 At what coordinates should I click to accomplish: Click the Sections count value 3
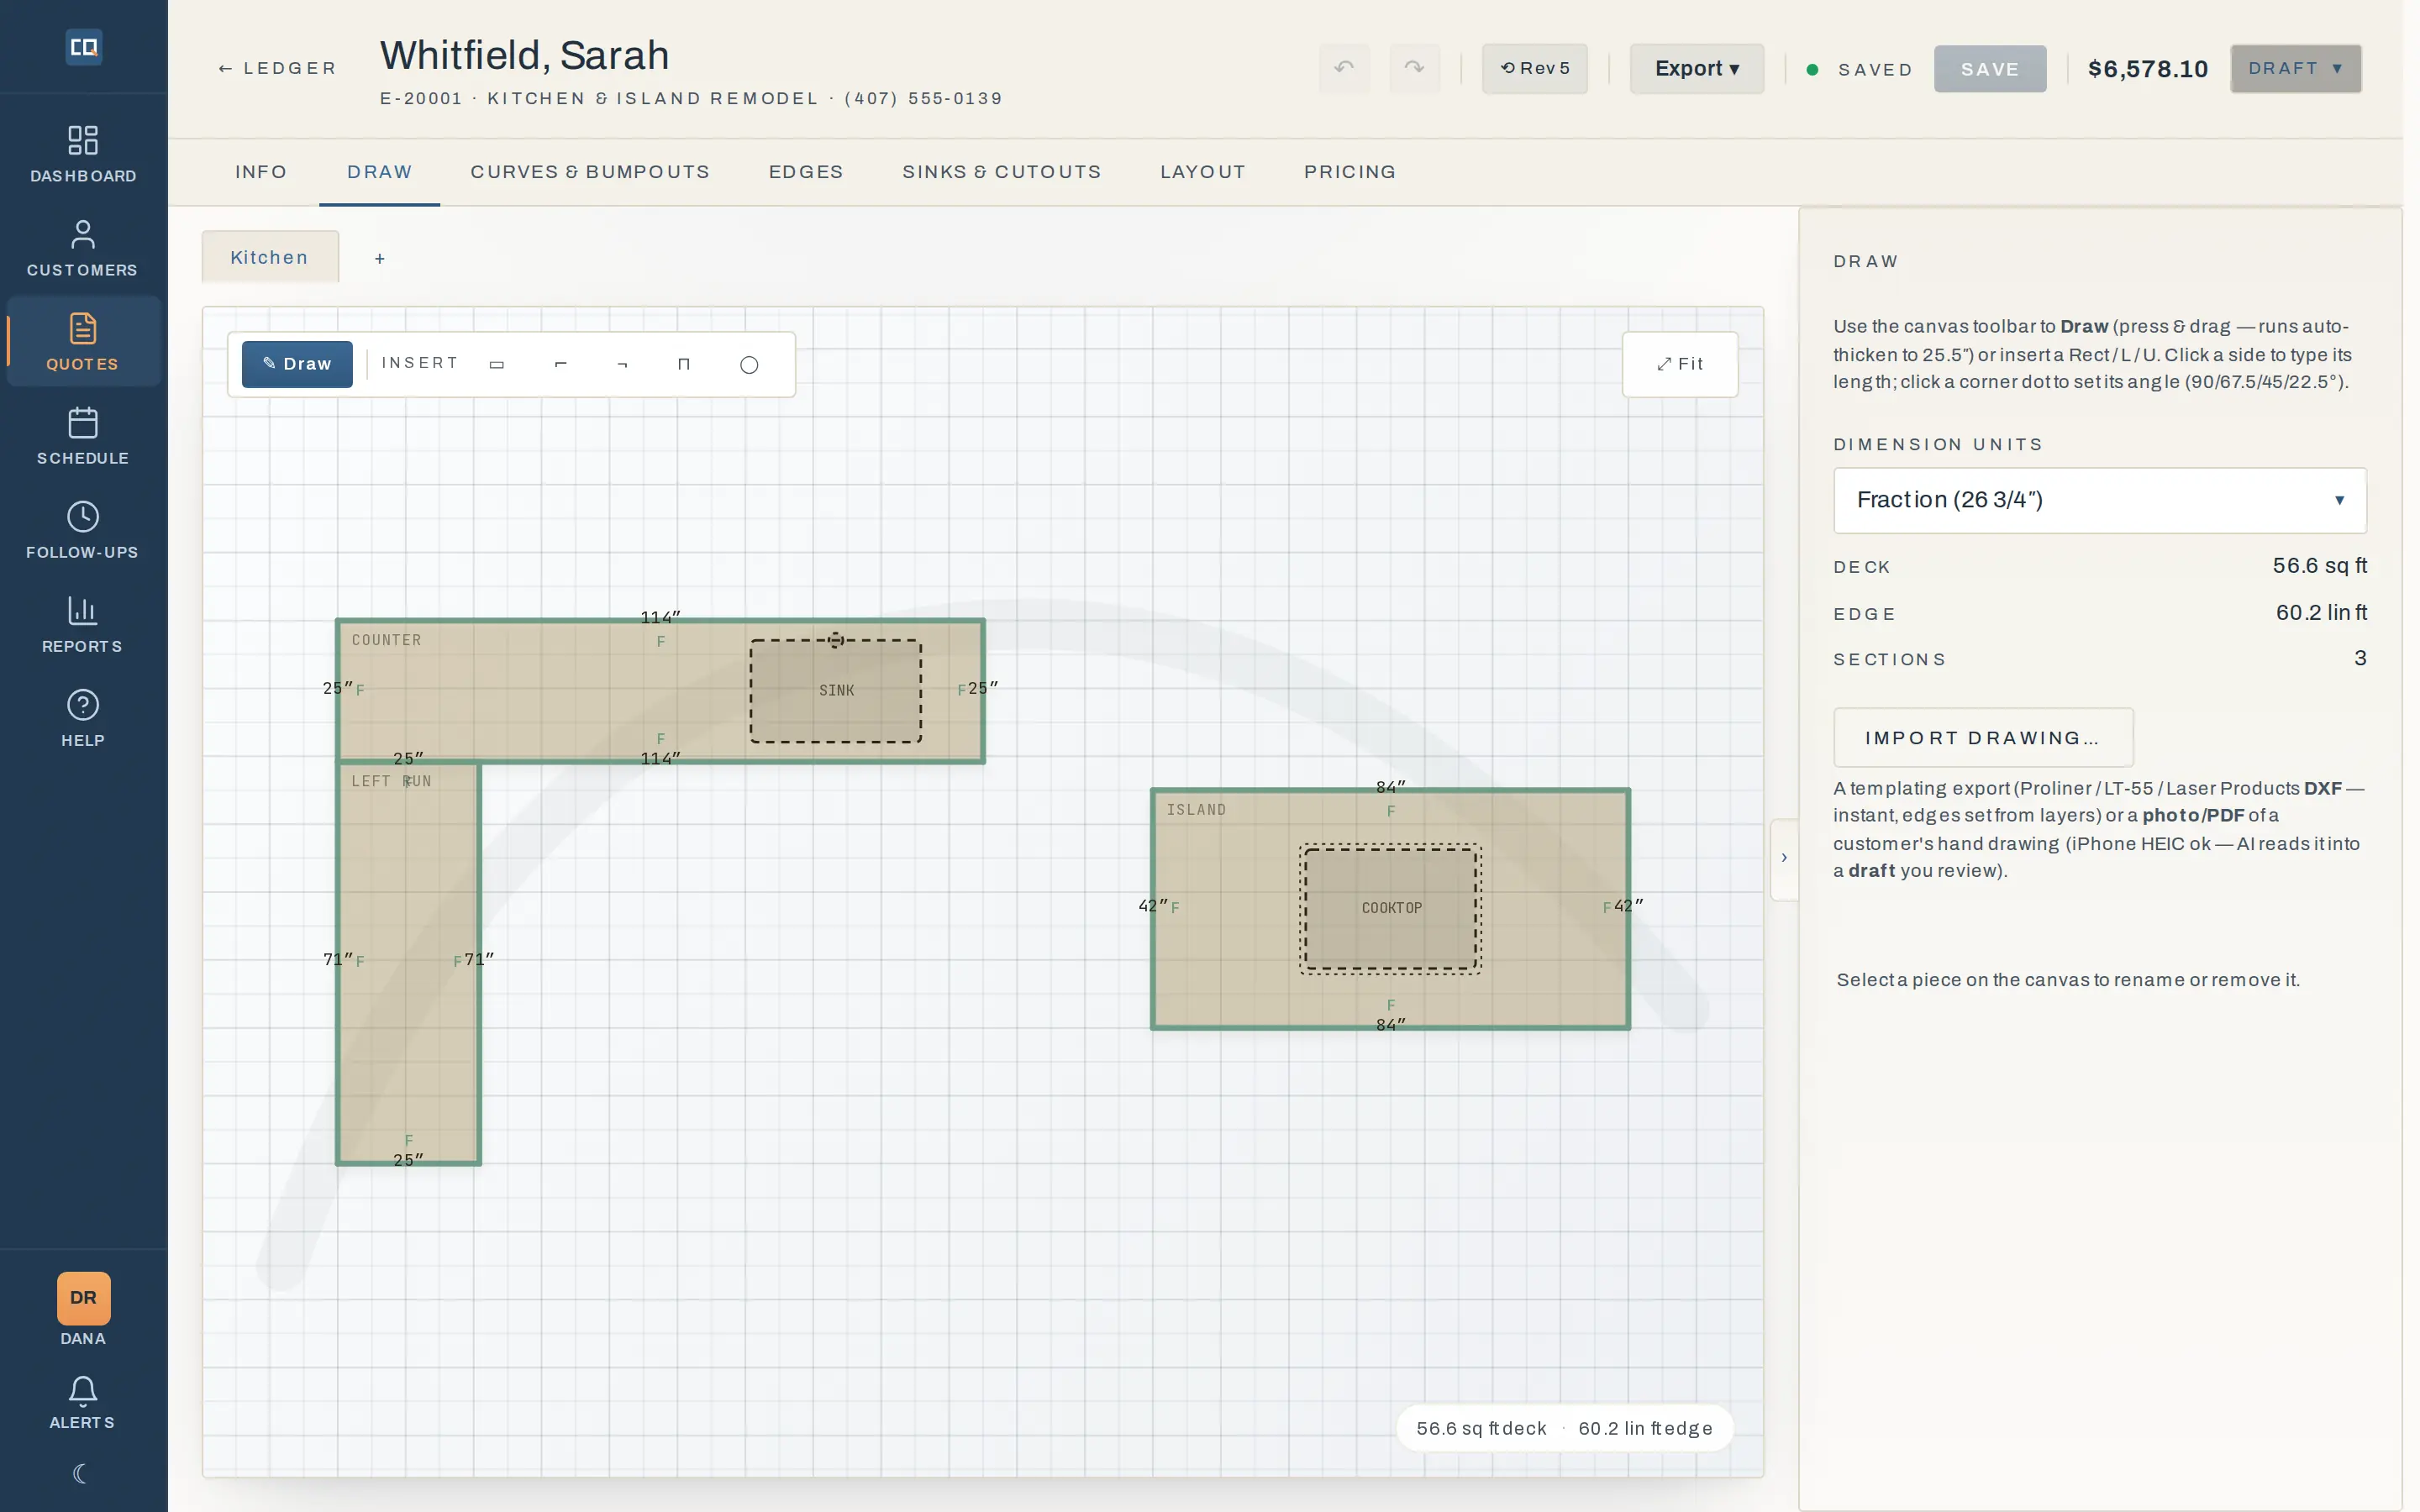(x=2360, y=658)
